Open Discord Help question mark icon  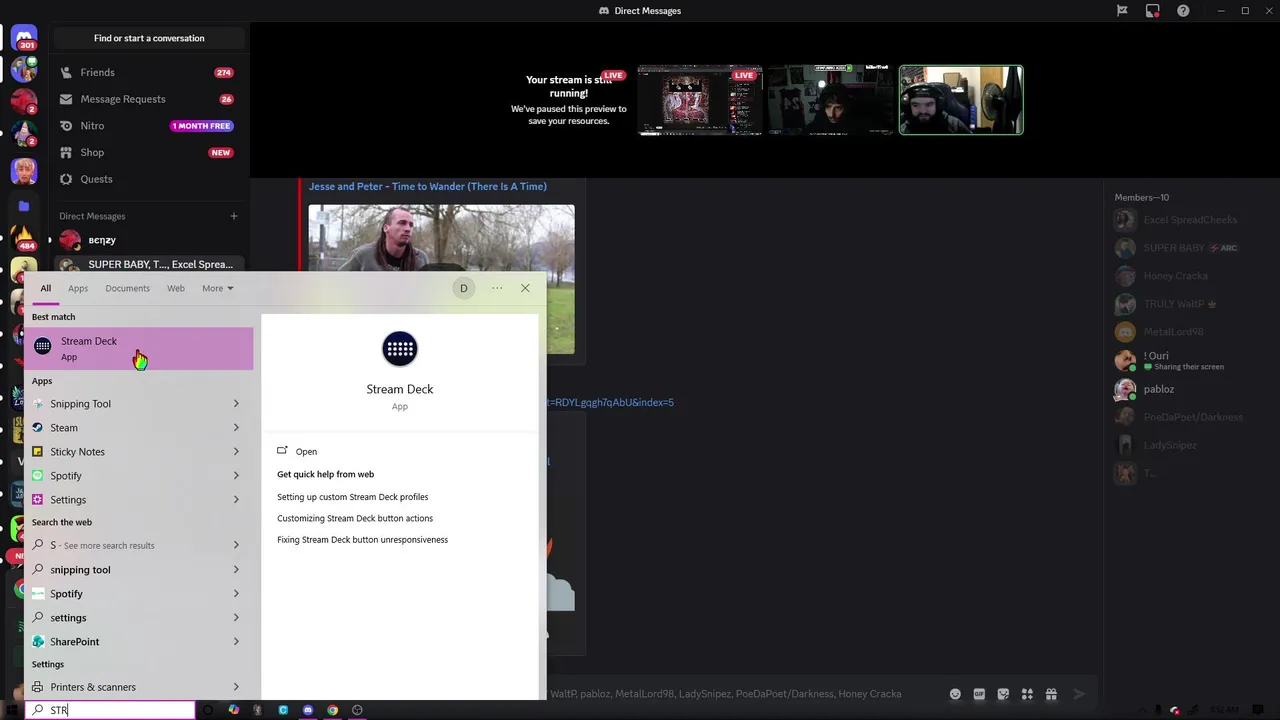(x=1183, y=11)
